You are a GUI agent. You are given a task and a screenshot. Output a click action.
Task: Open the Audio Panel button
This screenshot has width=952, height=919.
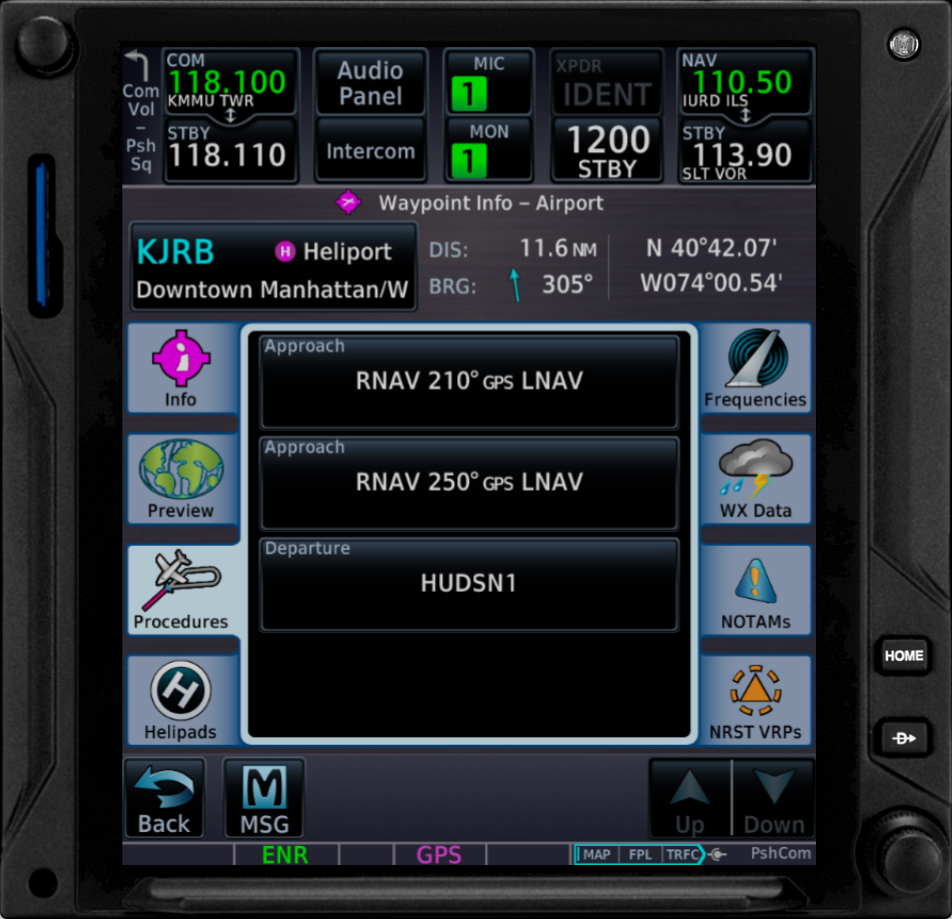[x=370, y=83]
